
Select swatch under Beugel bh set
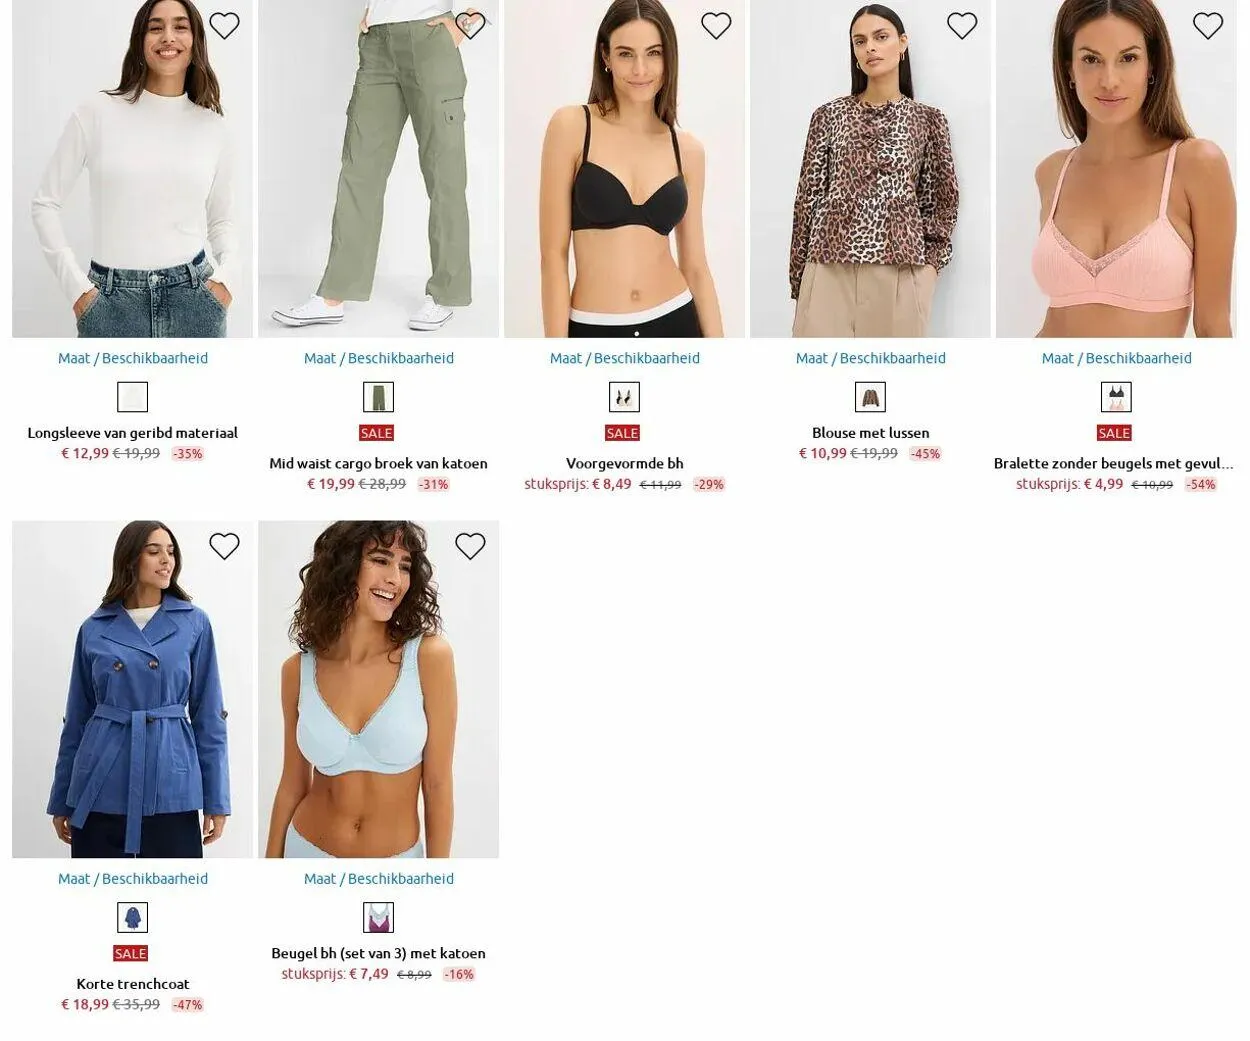point(378,917)
